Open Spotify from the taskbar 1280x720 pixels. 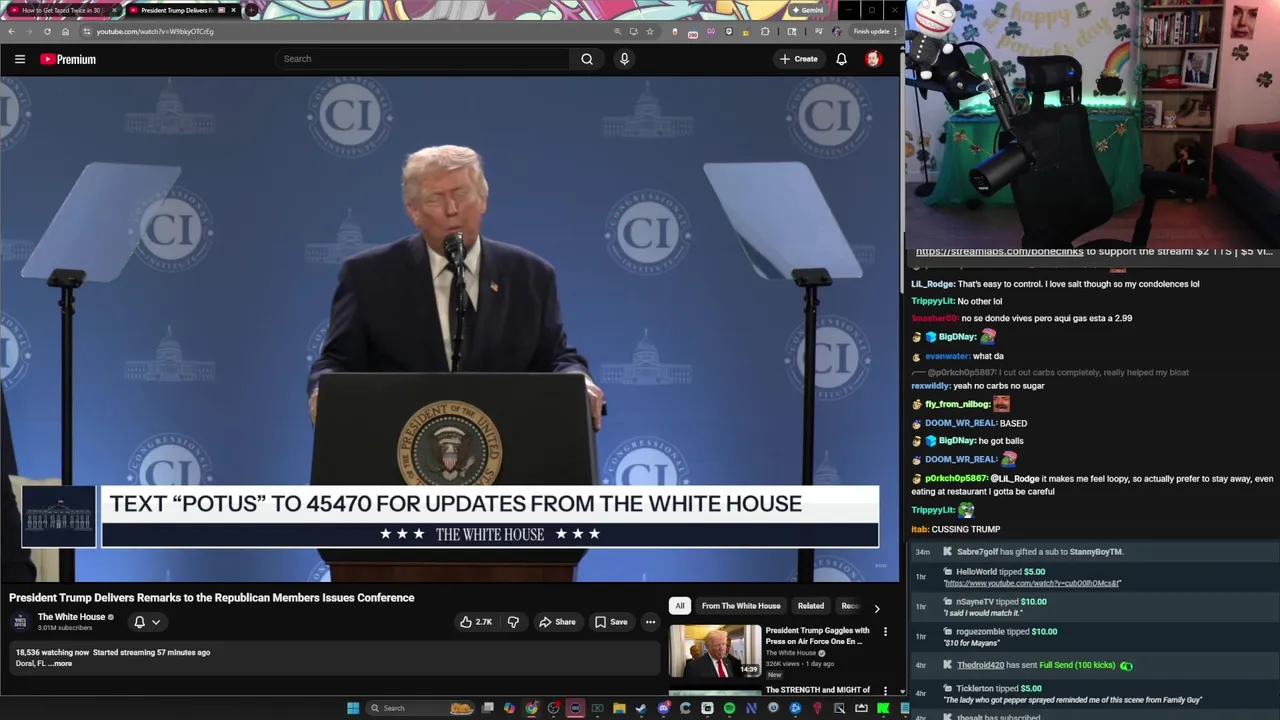[x=729, y=708]
